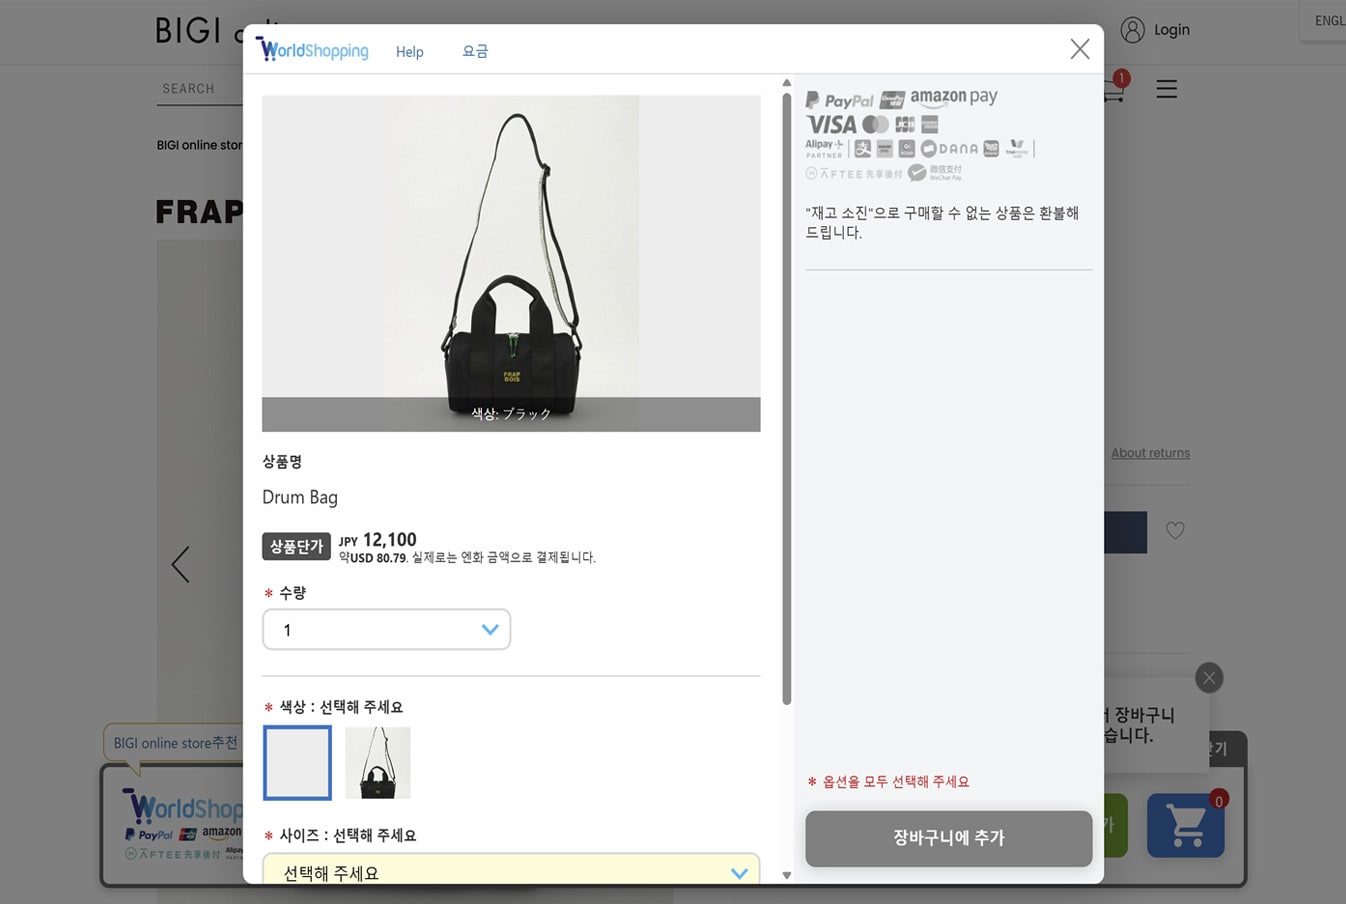Image resolution: width=1346 pixels, height=904 pixels.
Task: Click the SEARCH input field
Action: [x=200, y=89]
